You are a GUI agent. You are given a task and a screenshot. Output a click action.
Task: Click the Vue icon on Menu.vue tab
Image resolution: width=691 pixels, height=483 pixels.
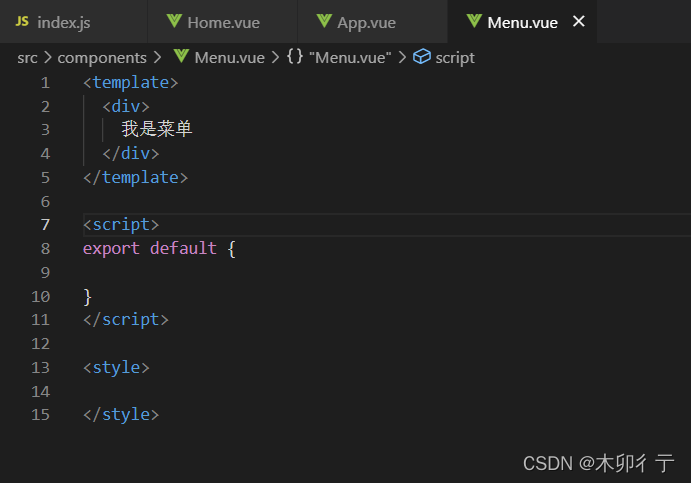(x=474, y=21)
